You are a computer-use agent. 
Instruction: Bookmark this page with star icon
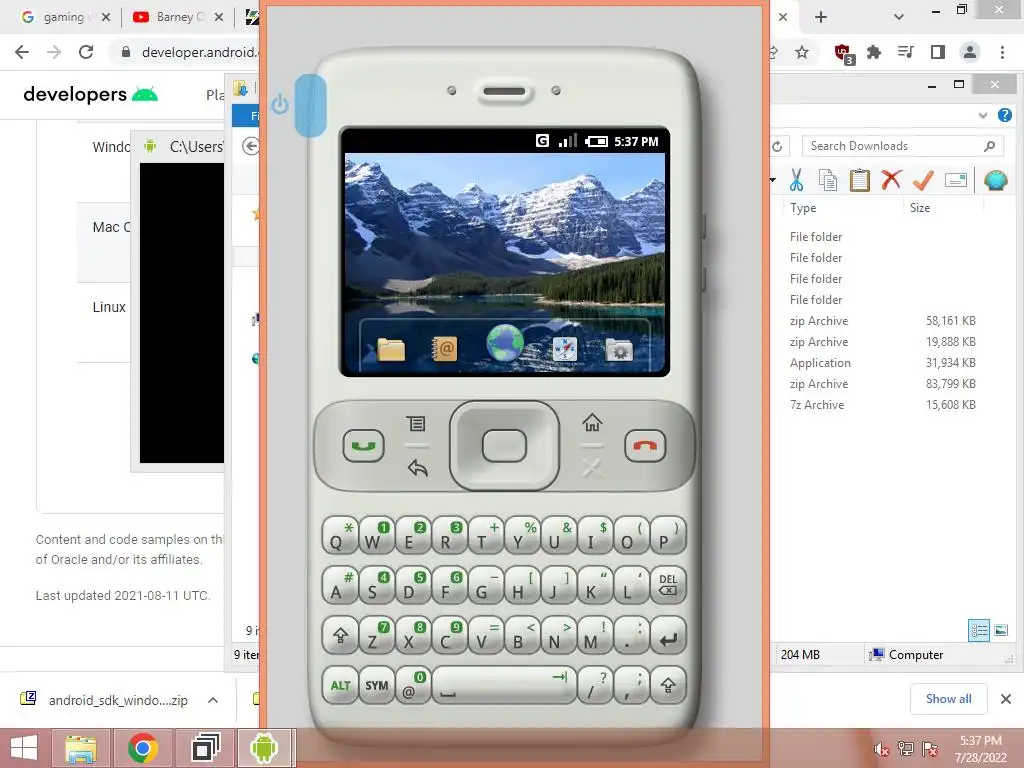point(802,52)
